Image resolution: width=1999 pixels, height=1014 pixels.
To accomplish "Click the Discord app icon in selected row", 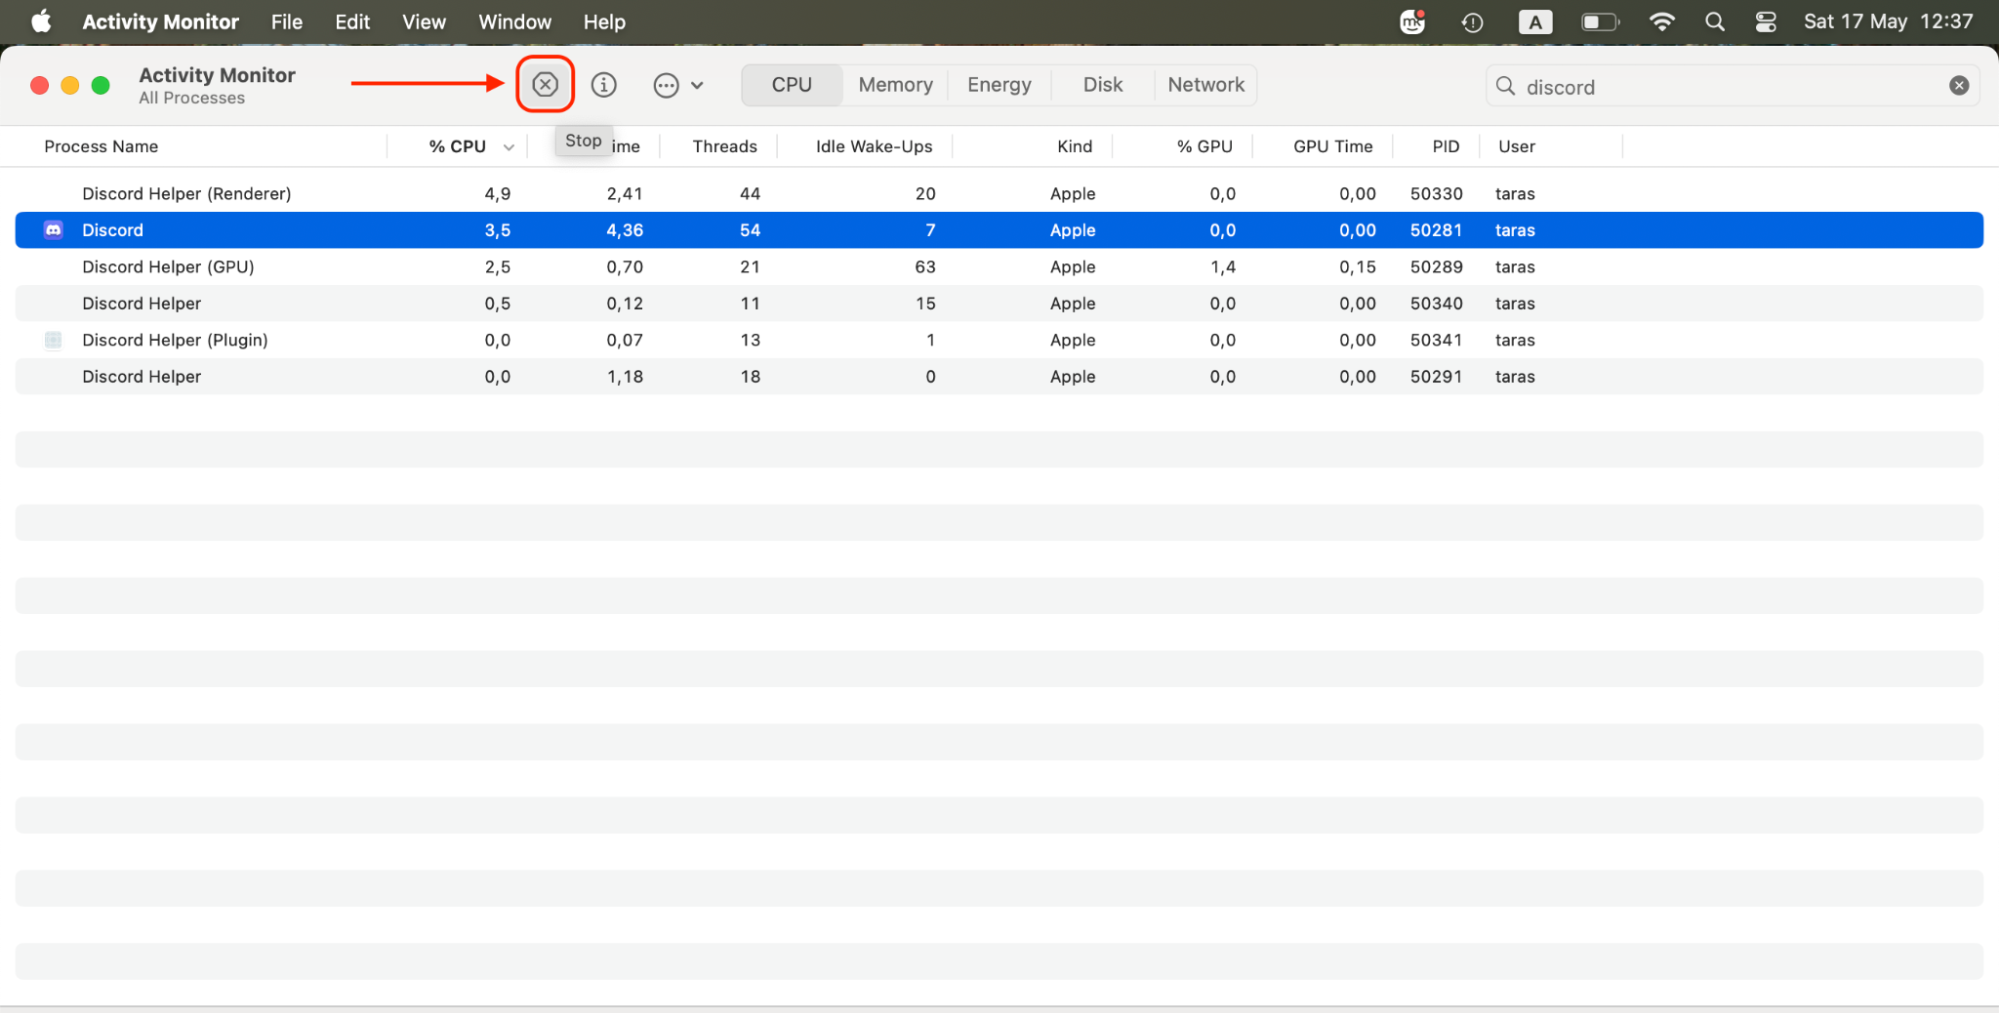I will coord(52,230).
